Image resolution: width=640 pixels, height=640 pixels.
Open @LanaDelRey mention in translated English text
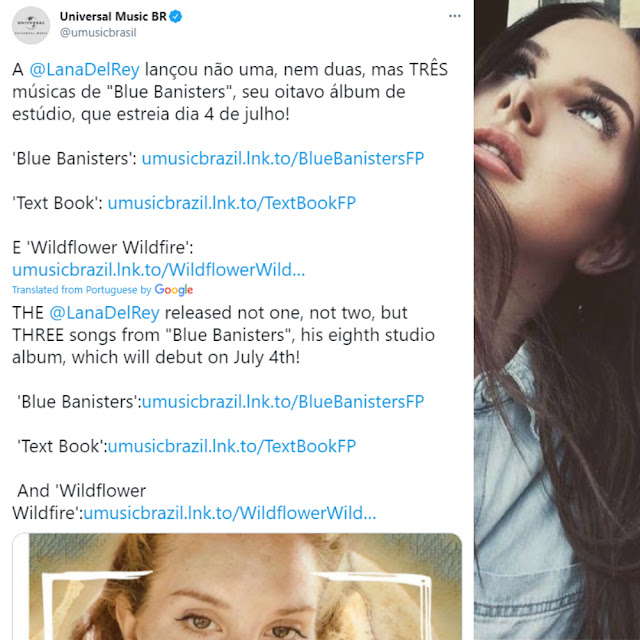(x=104, y=313)
